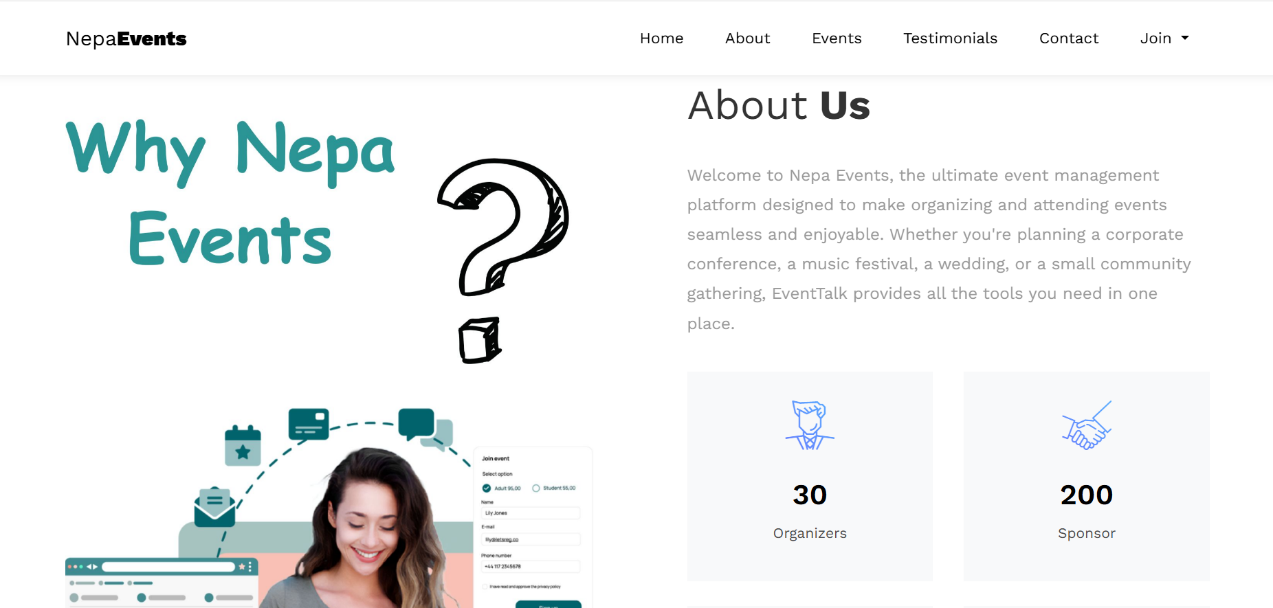Click the organizer man icon above 30
The height and width of the screenshot is (608, 1273).
pyautogui.click(x=810, y=425)
